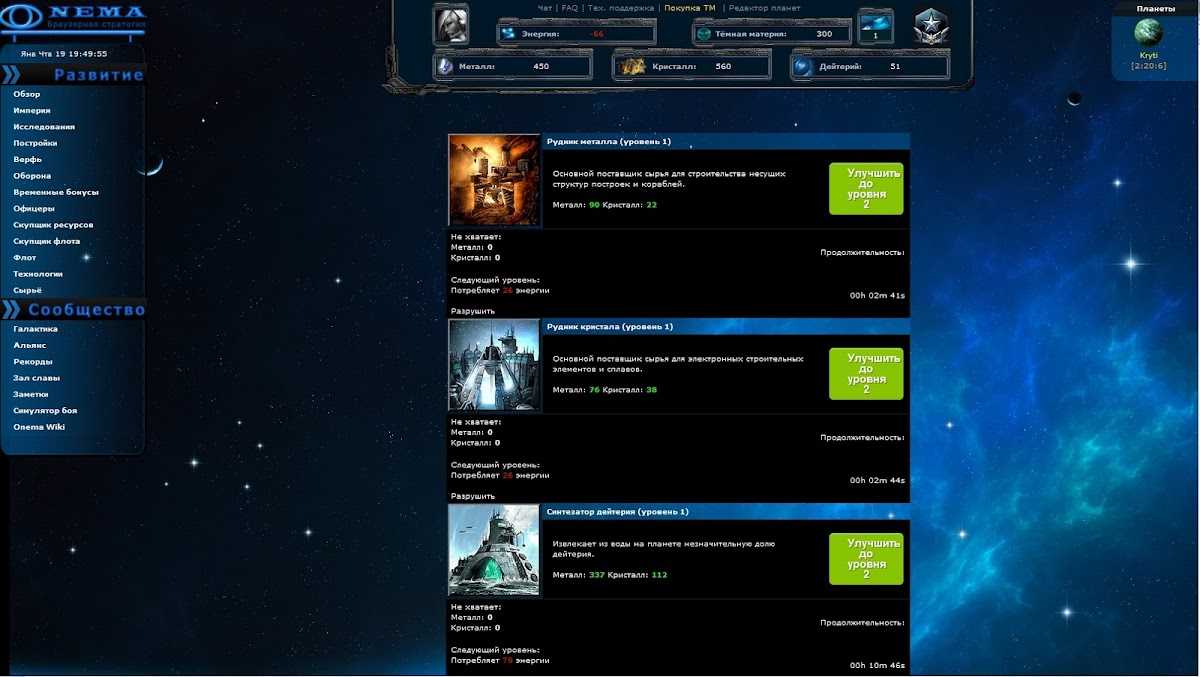Image resolution: width=1200 pixels, height=677 pixels.
Task: Open the Синтезатор дейтерия building image
Action: 494,551
